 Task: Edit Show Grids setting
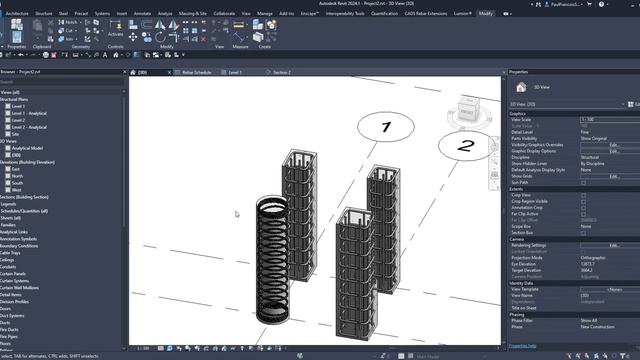[x=610, y=176]
